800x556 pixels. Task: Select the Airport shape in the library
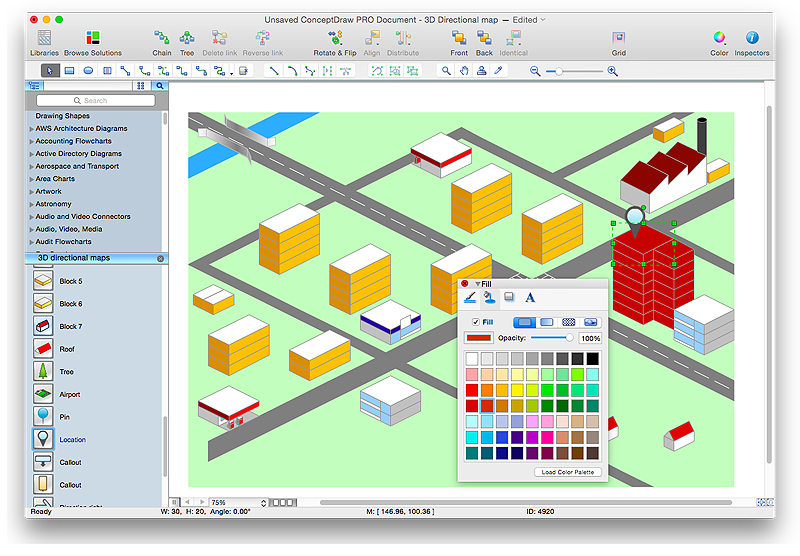coord(43,394)
